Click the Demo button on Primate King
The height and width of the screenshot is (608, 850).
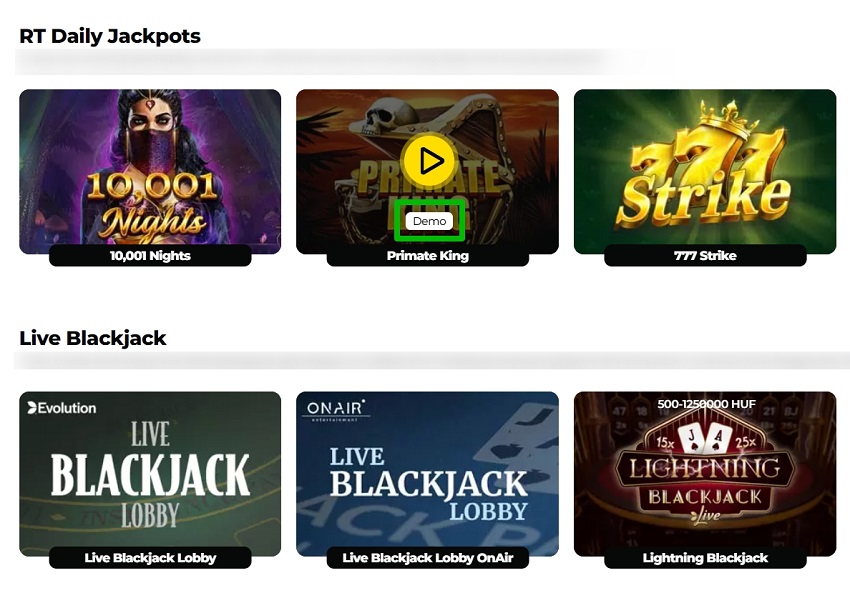pyautogui.click(x=429, y=221)
